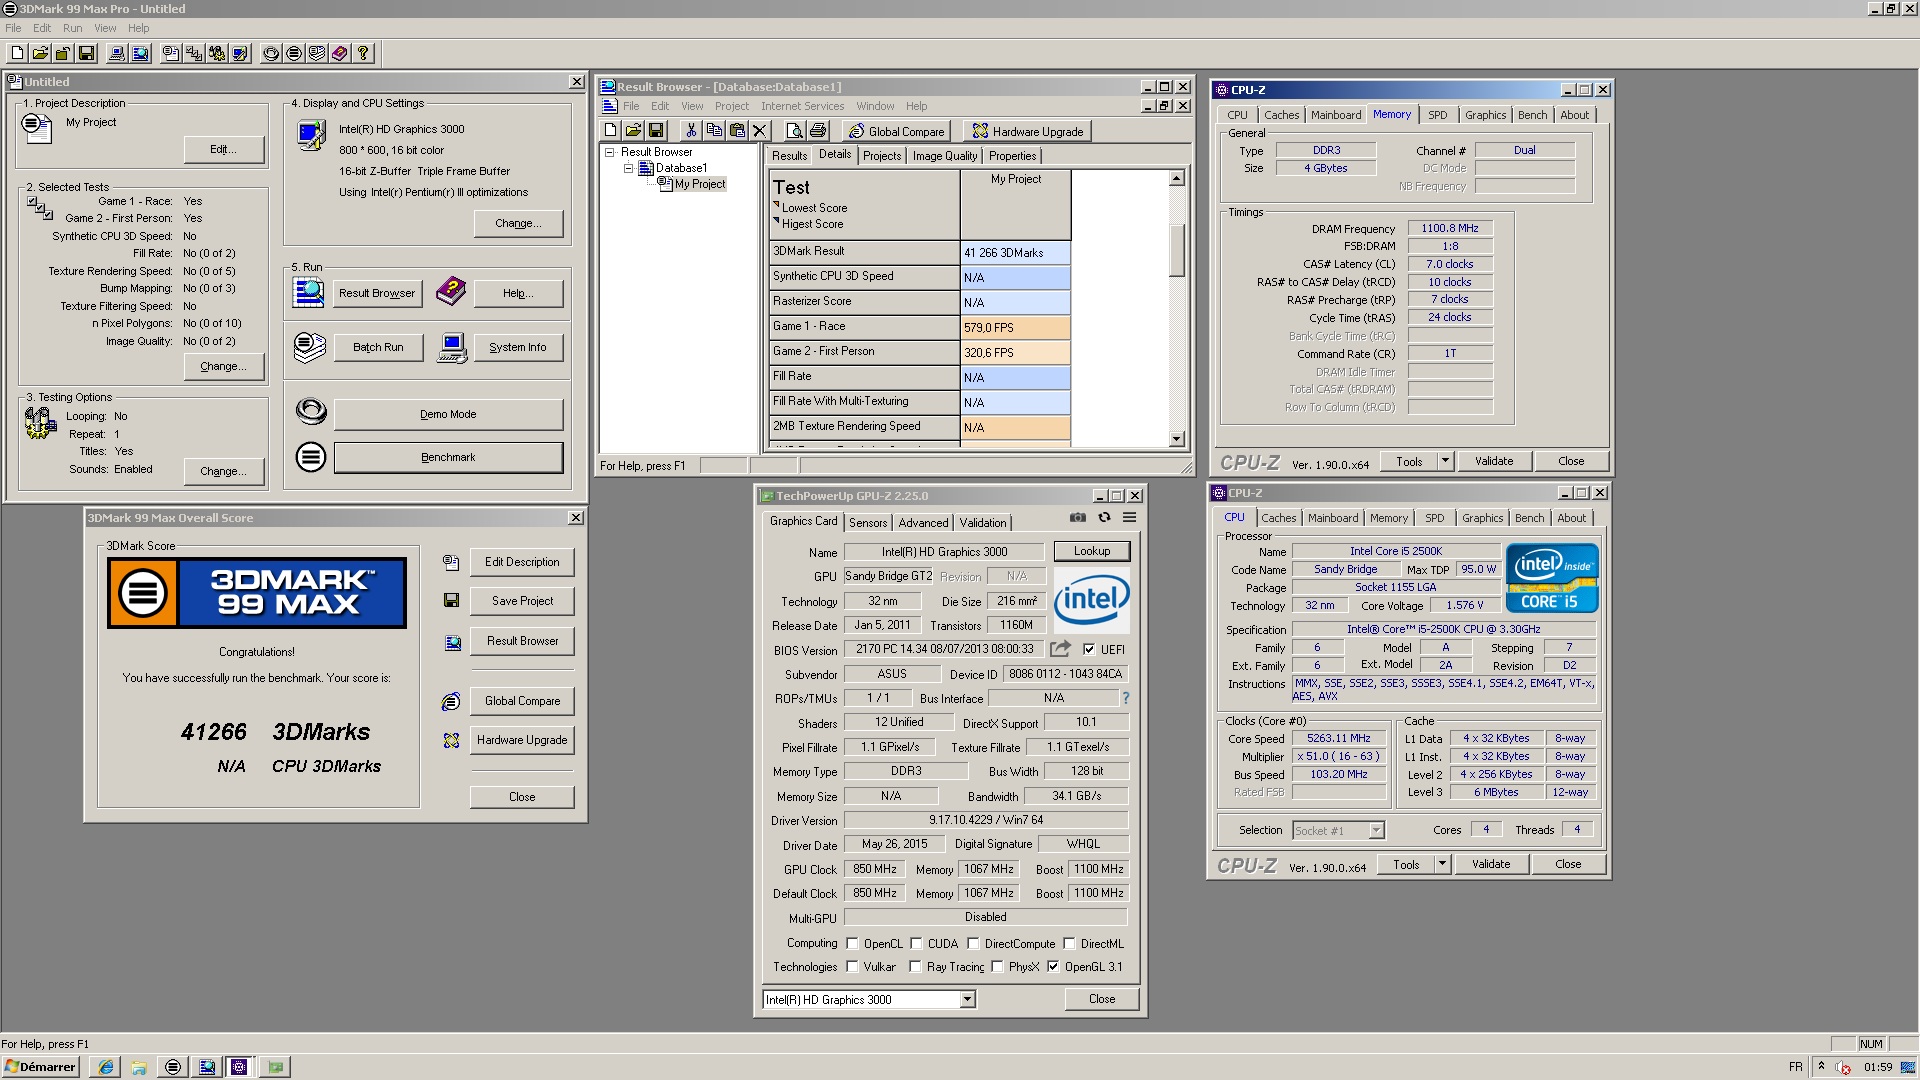Switch to the Memory tab in lower CPU-Z

tap(1388, 518)
